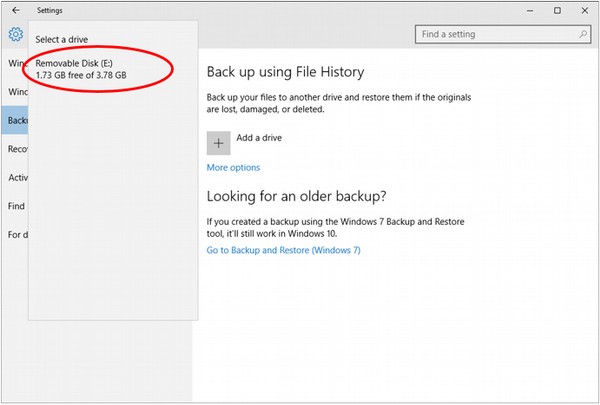
Task: Open the Activation item in sidebar
Action: [16, 178]
